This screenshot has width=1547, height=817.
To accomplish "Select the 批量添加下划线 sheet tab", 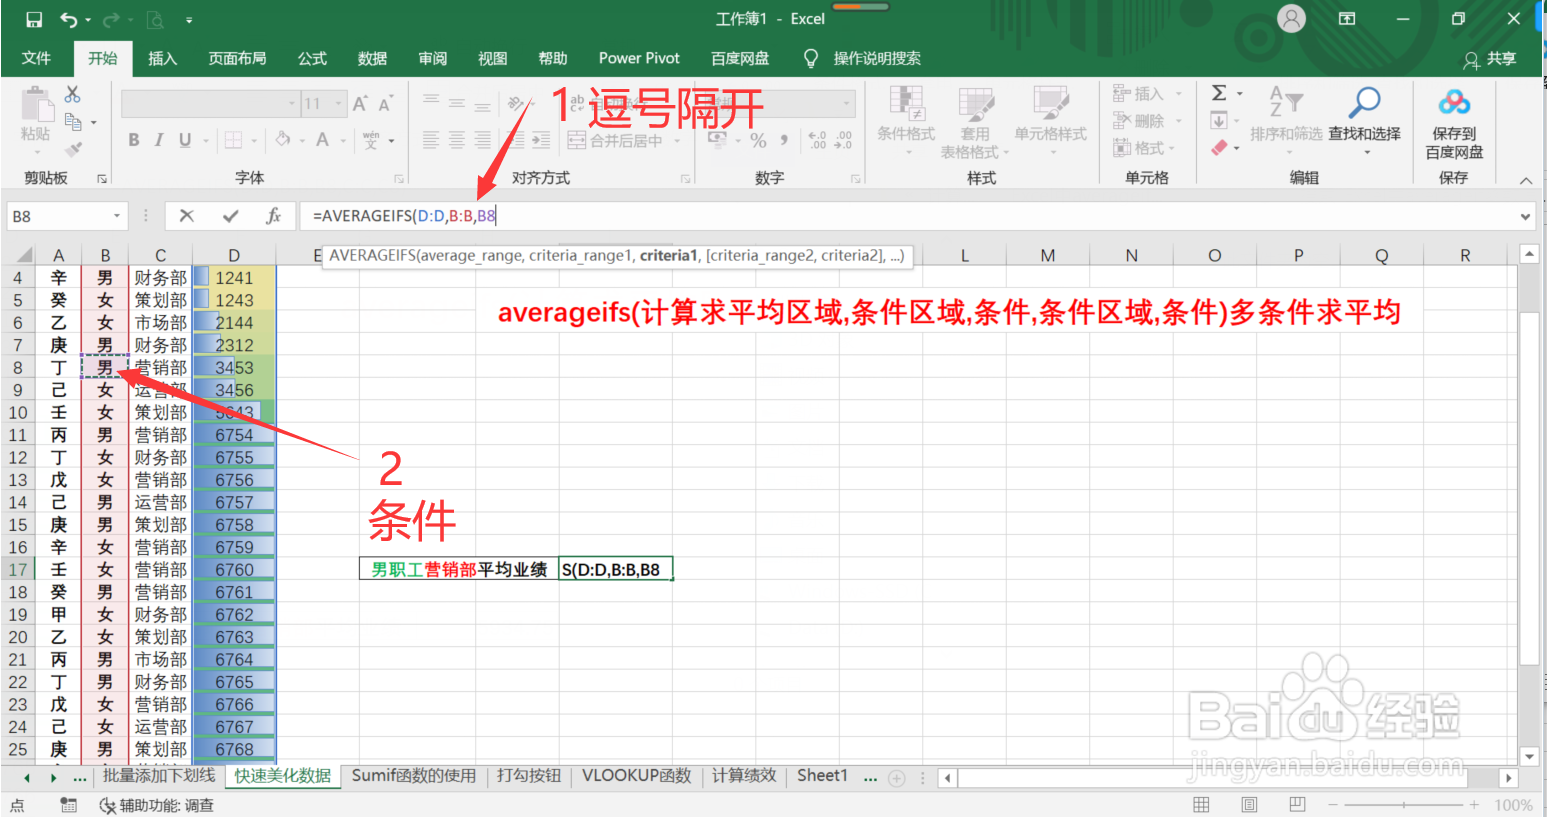I will tap(159, 775).
